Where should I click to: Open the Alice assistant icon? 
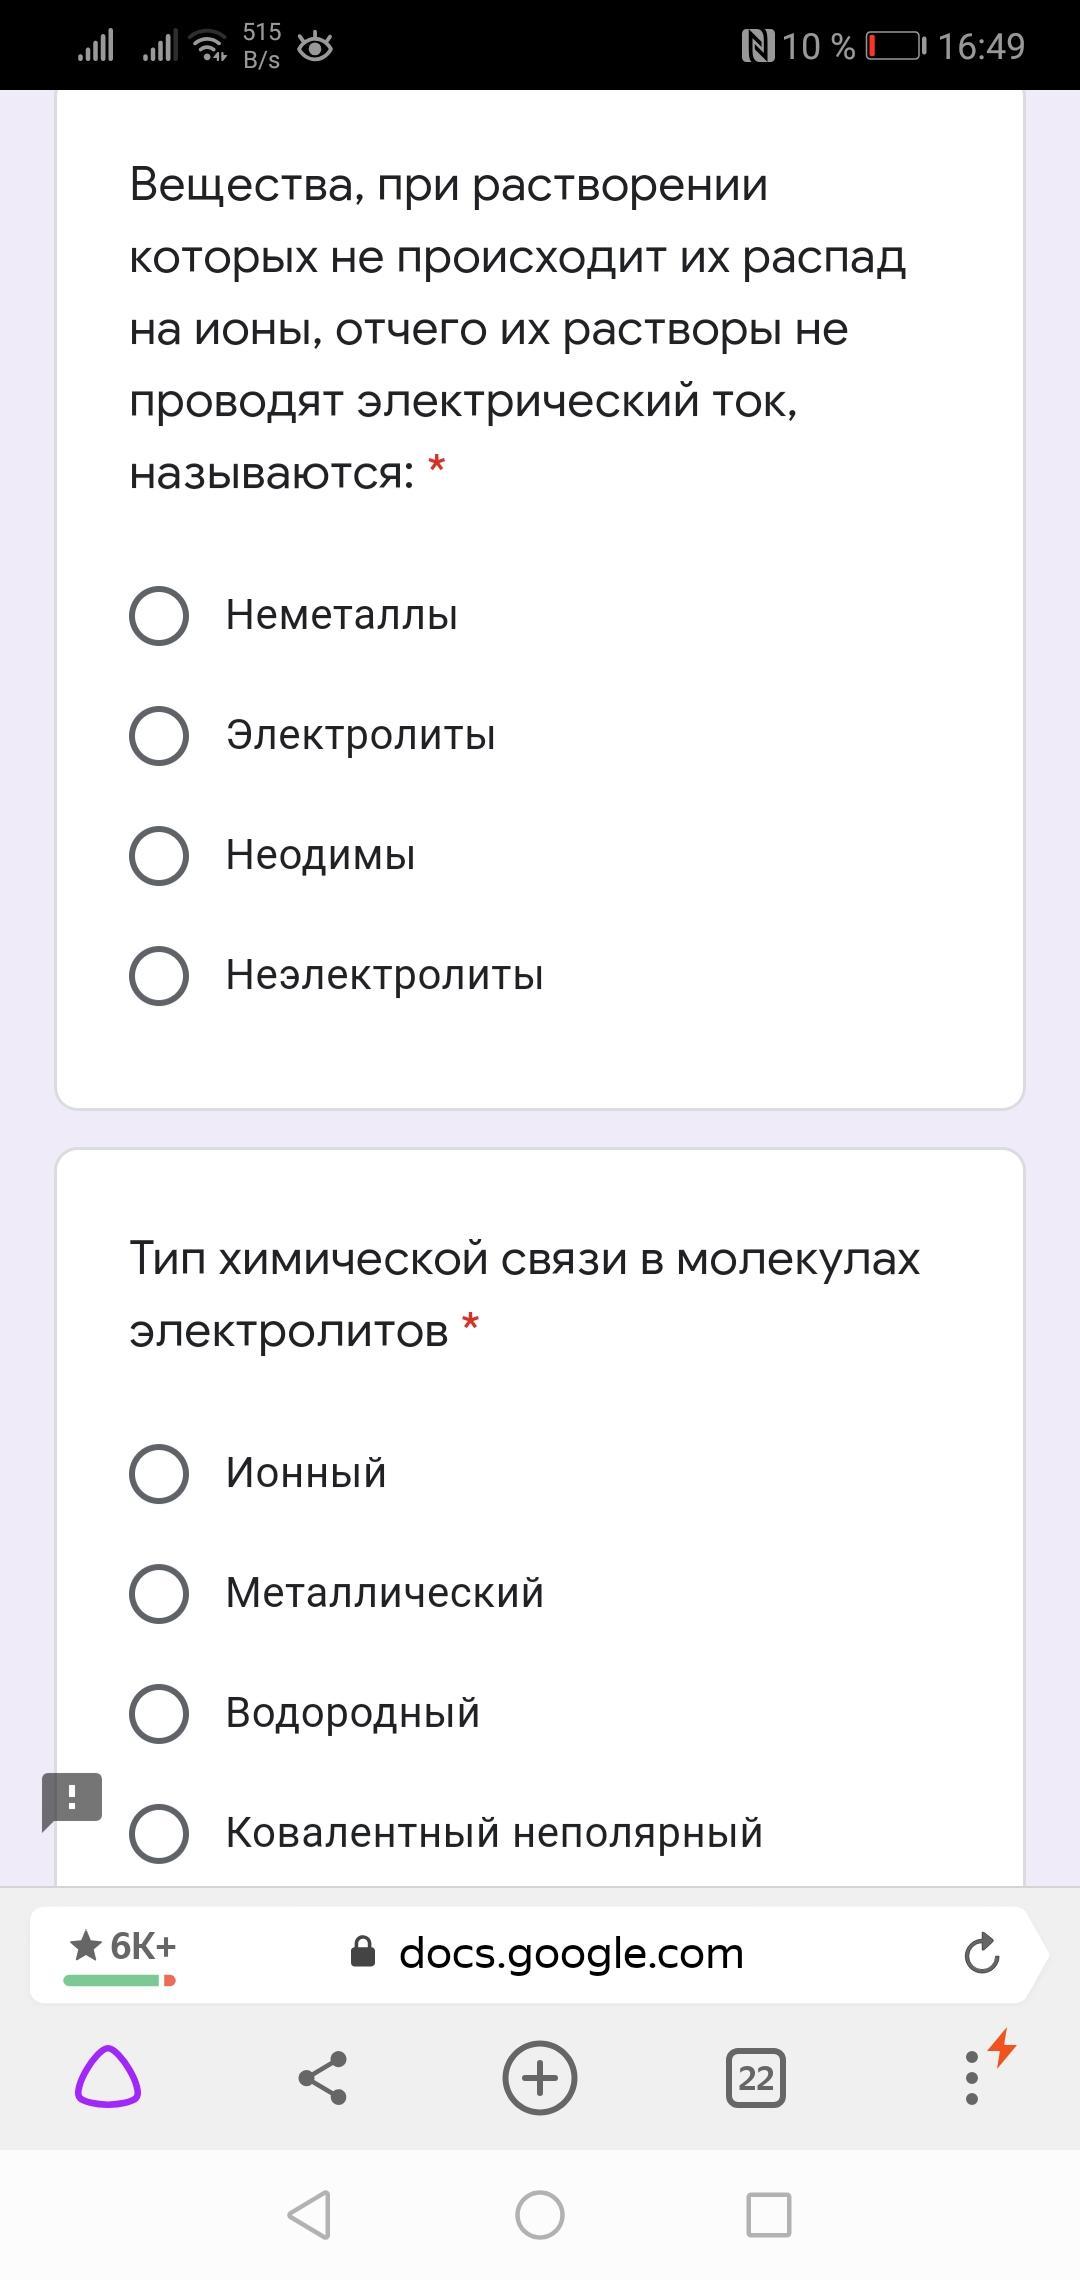(108, 2078)
